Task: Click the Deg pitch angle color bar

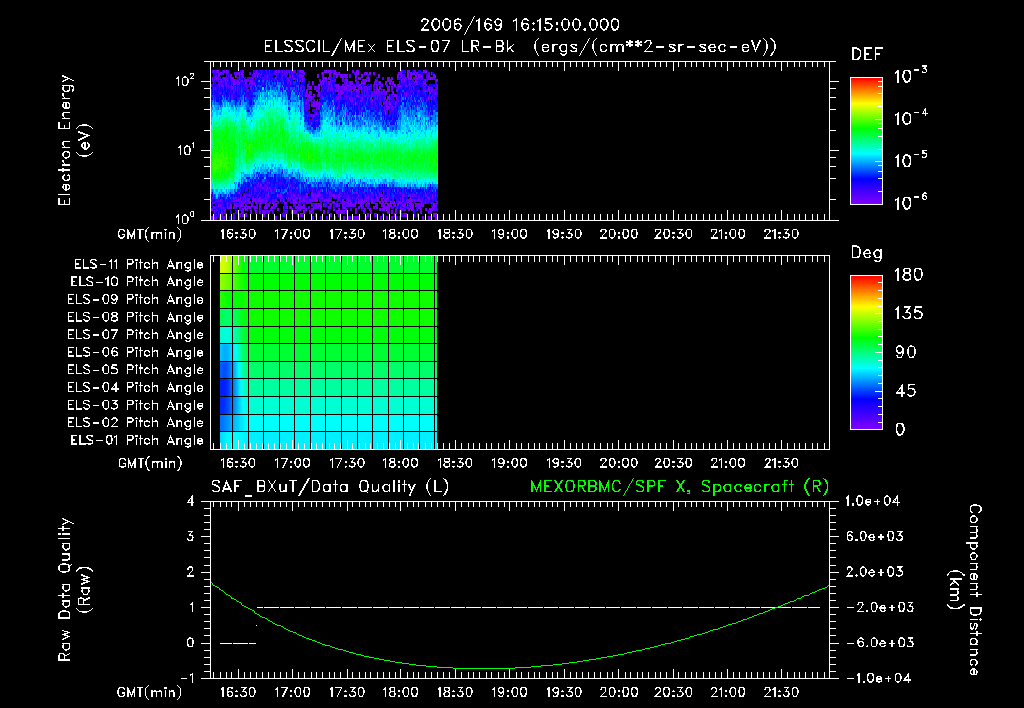Action: pyautogui.click(x=866, y=352)
